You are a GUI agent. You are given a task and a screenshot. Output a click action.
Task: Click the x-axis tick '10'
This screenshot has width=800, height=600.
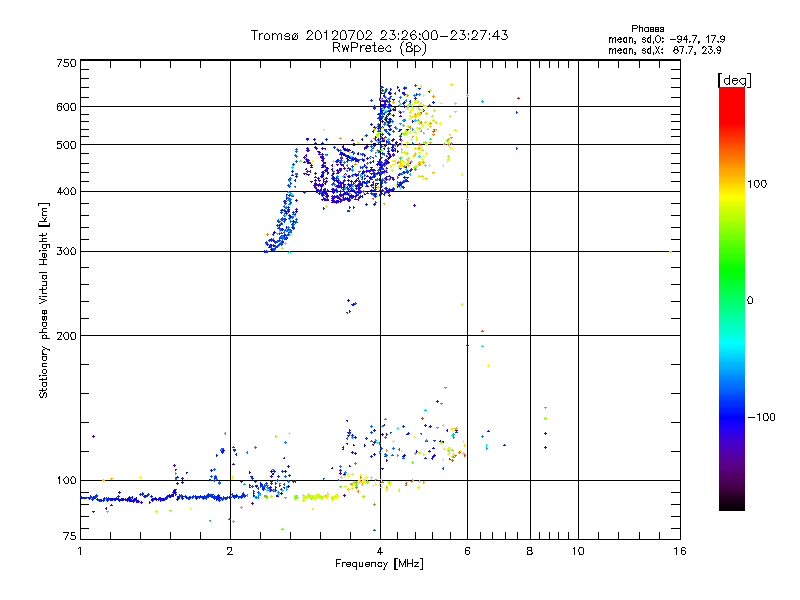tap(578, 551)
